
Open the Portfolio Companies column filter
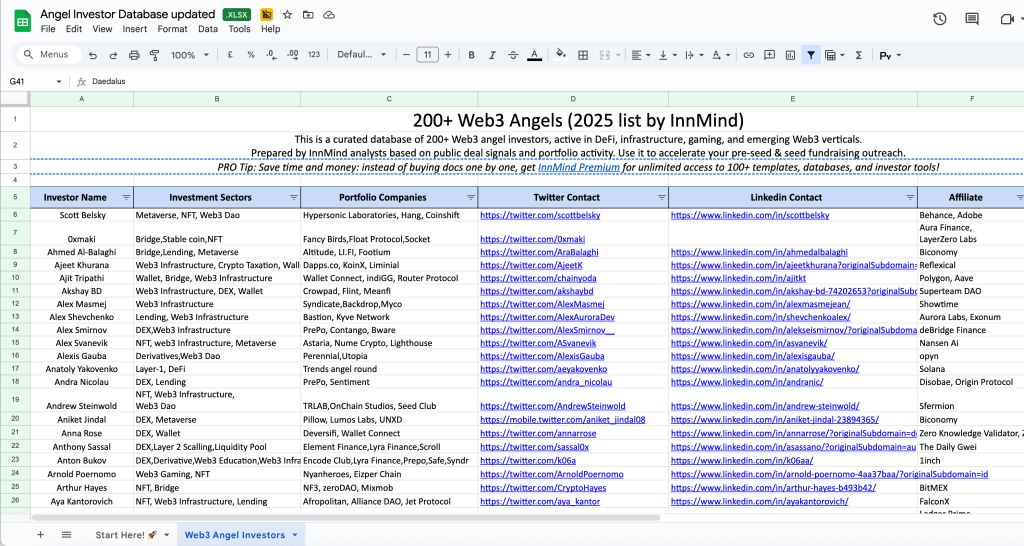tap(470, 197)
